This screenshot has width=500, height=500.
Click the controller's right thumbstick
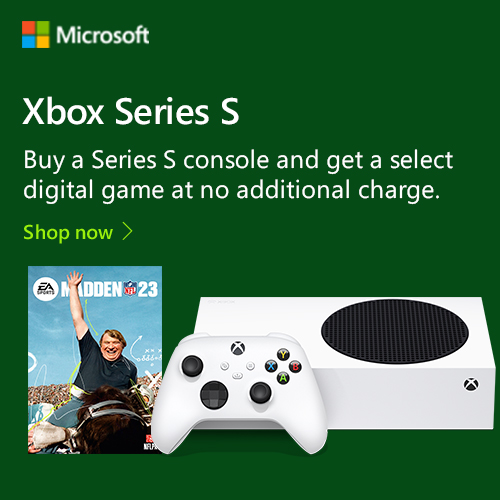pyautogui.click(x=260, y=393)
